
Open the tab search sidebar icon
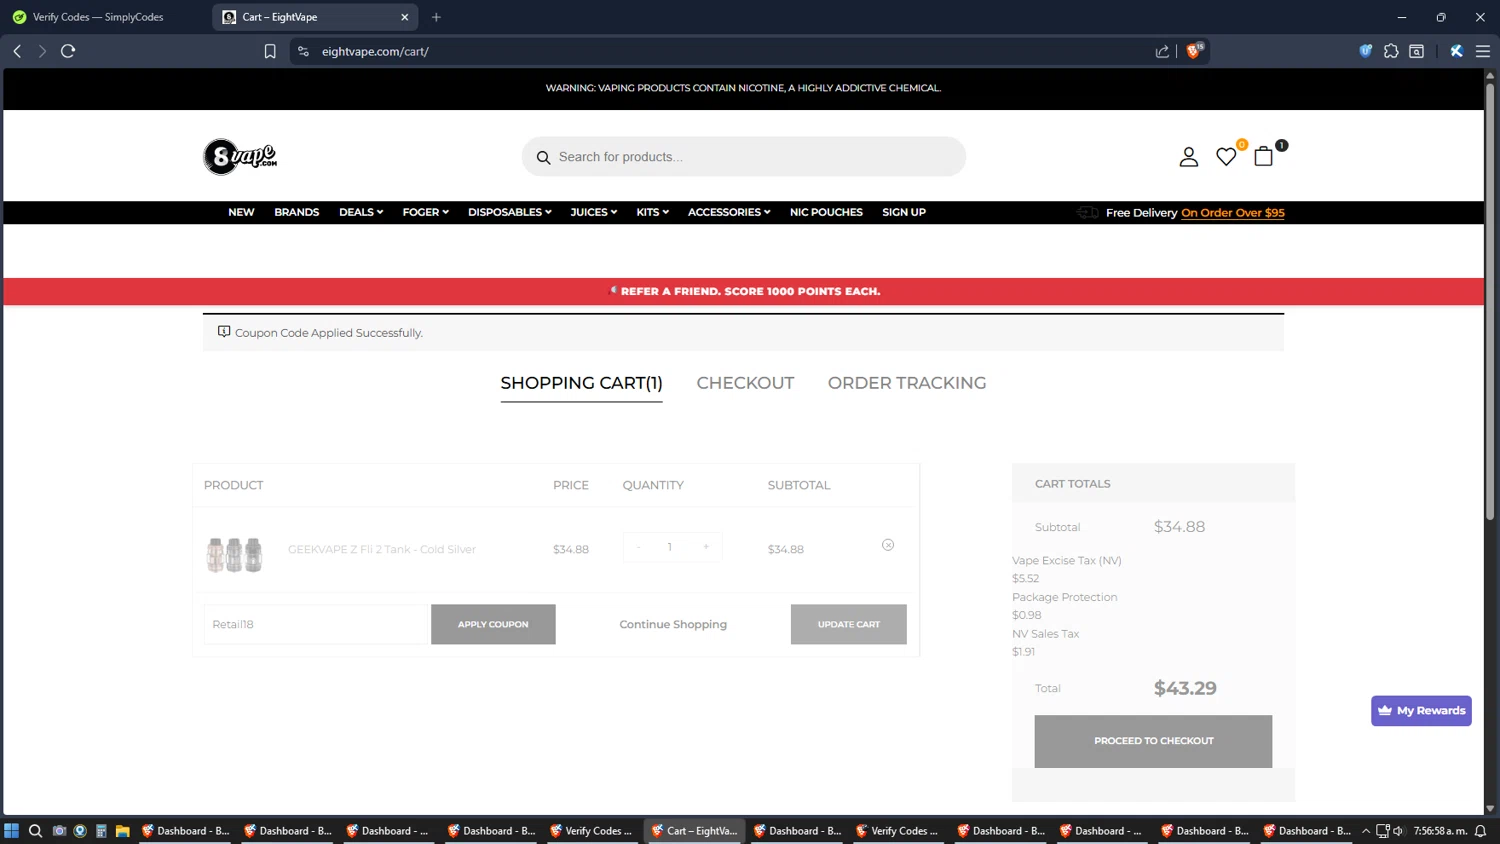[x=1416, y=51]
